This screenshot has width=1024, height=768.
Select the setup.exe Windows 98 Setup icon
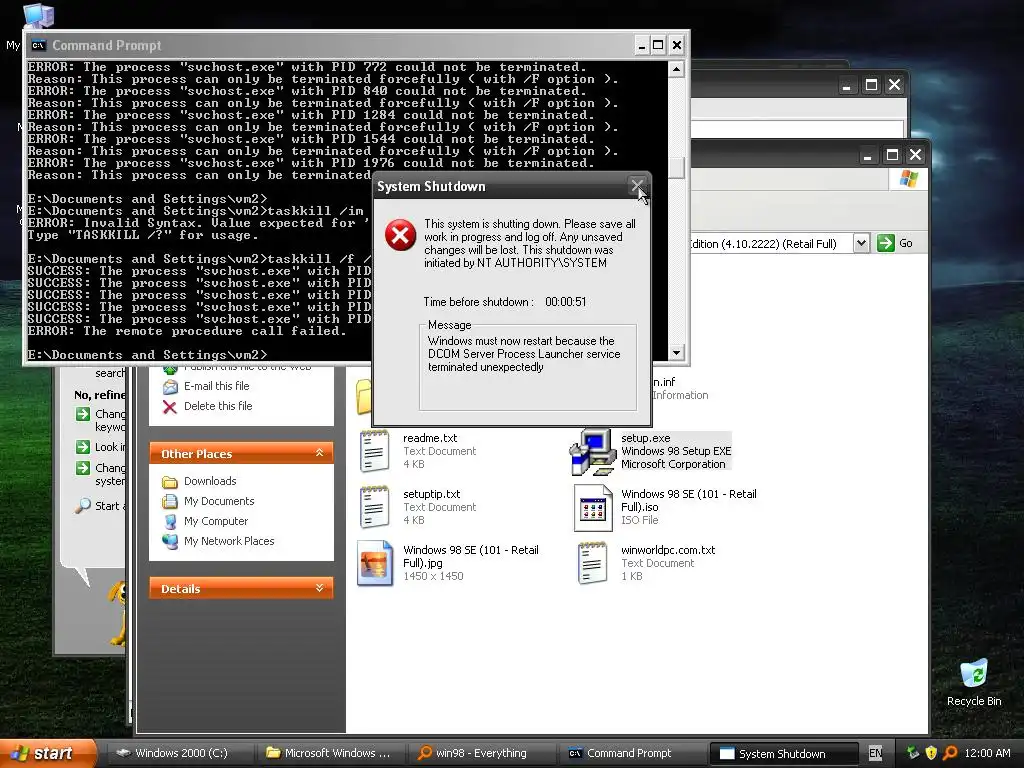click(592, 451)
